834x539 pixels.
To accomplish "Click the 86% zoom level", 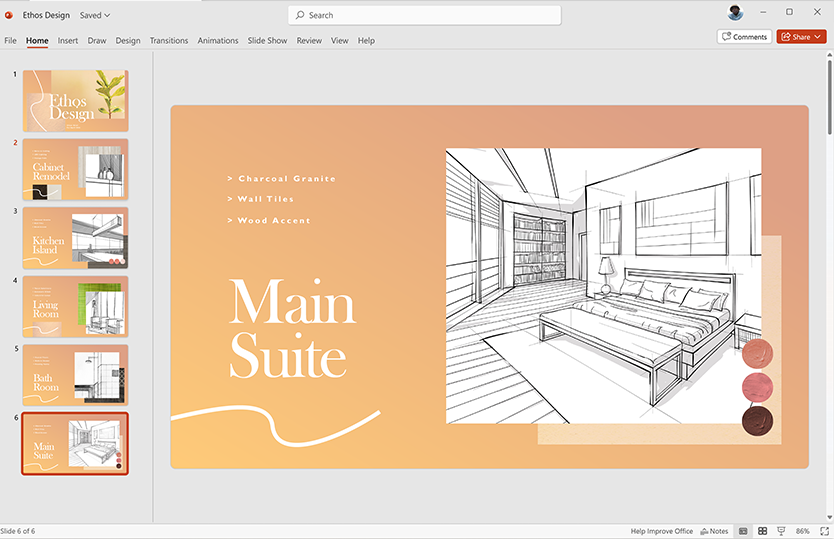I will tap(803, 531).
